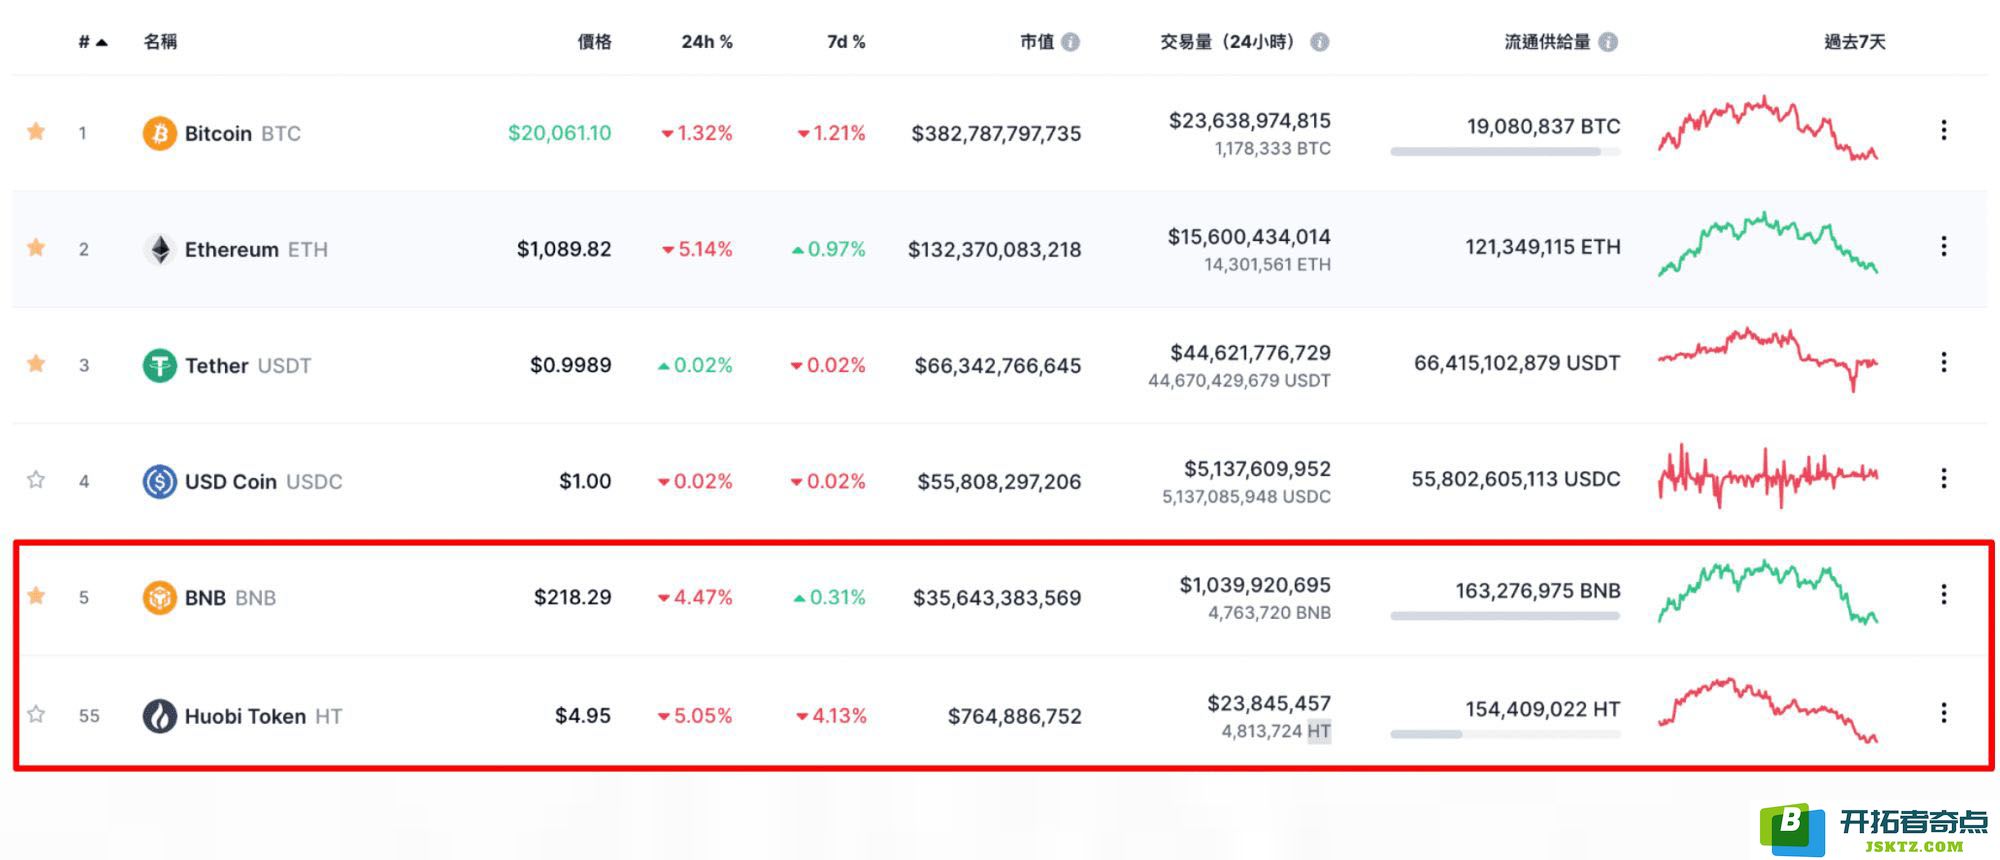This screenshot has height=860, width=2000.
Task: Click Huobi Token price $4.95
Action: coord(583,716)
